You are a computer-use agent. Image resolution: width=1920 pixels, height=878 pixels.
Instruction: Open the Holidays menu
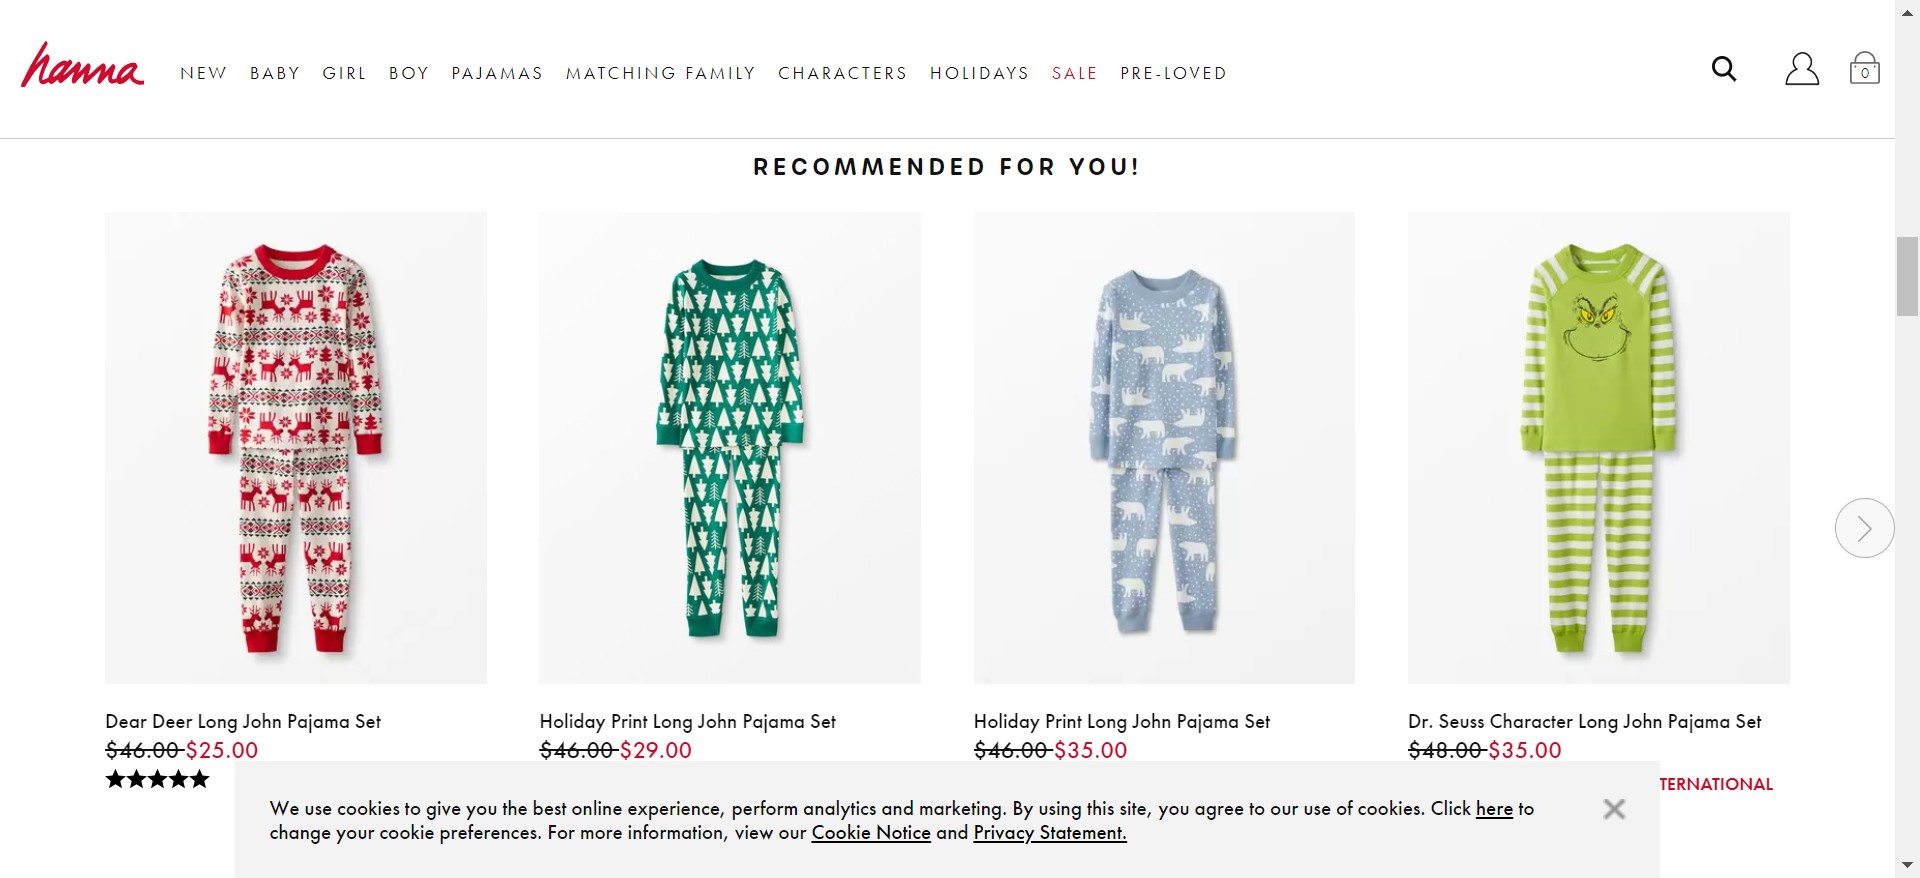pos(979,73)
